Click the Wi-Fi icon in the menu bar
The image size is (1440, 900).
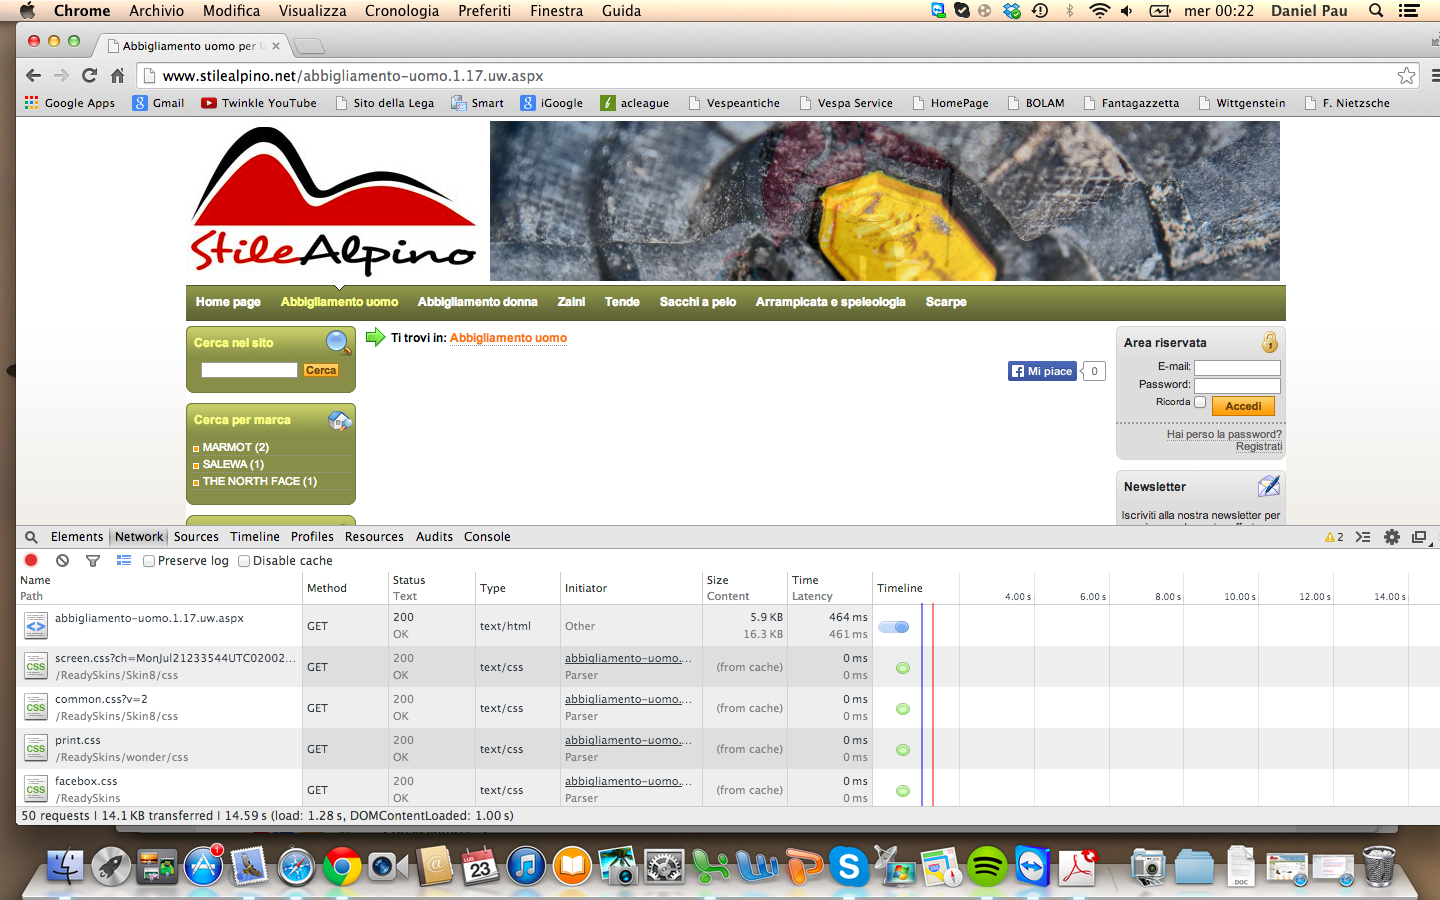1099,11
